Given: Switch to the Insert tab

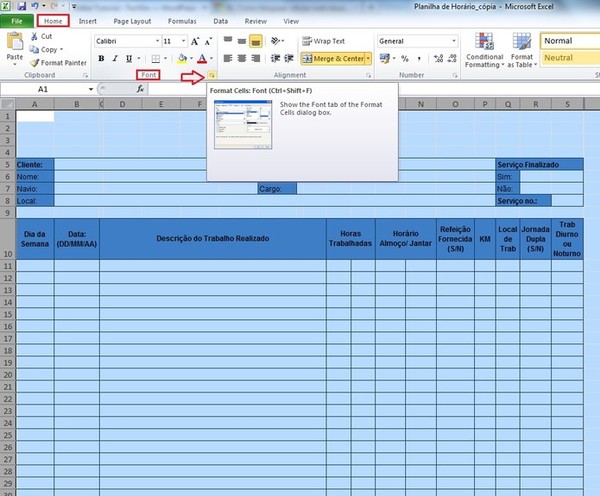Looking at the screenshot, I should click(88, 21).
